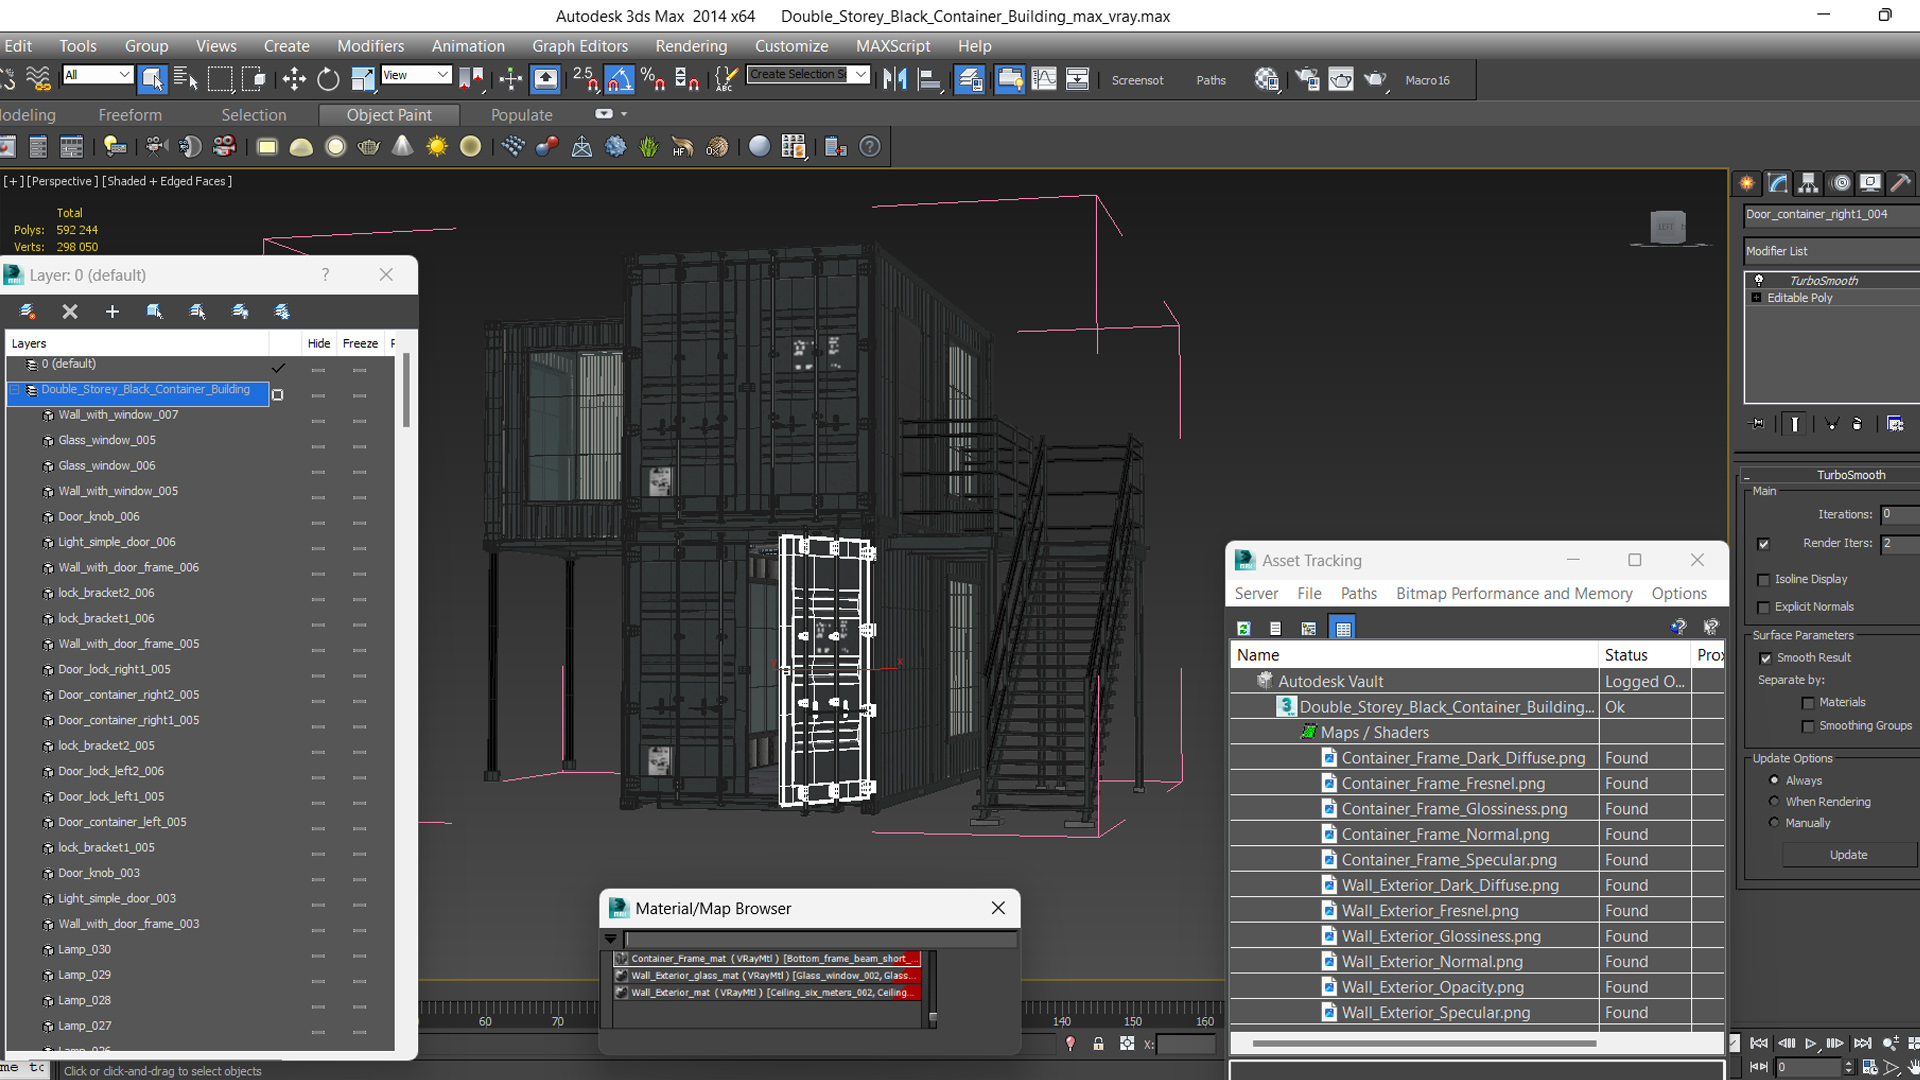Screen dimensions: 1920x1080
Task: Enable Isoline Display checkbox
Action: (1764, 580)
